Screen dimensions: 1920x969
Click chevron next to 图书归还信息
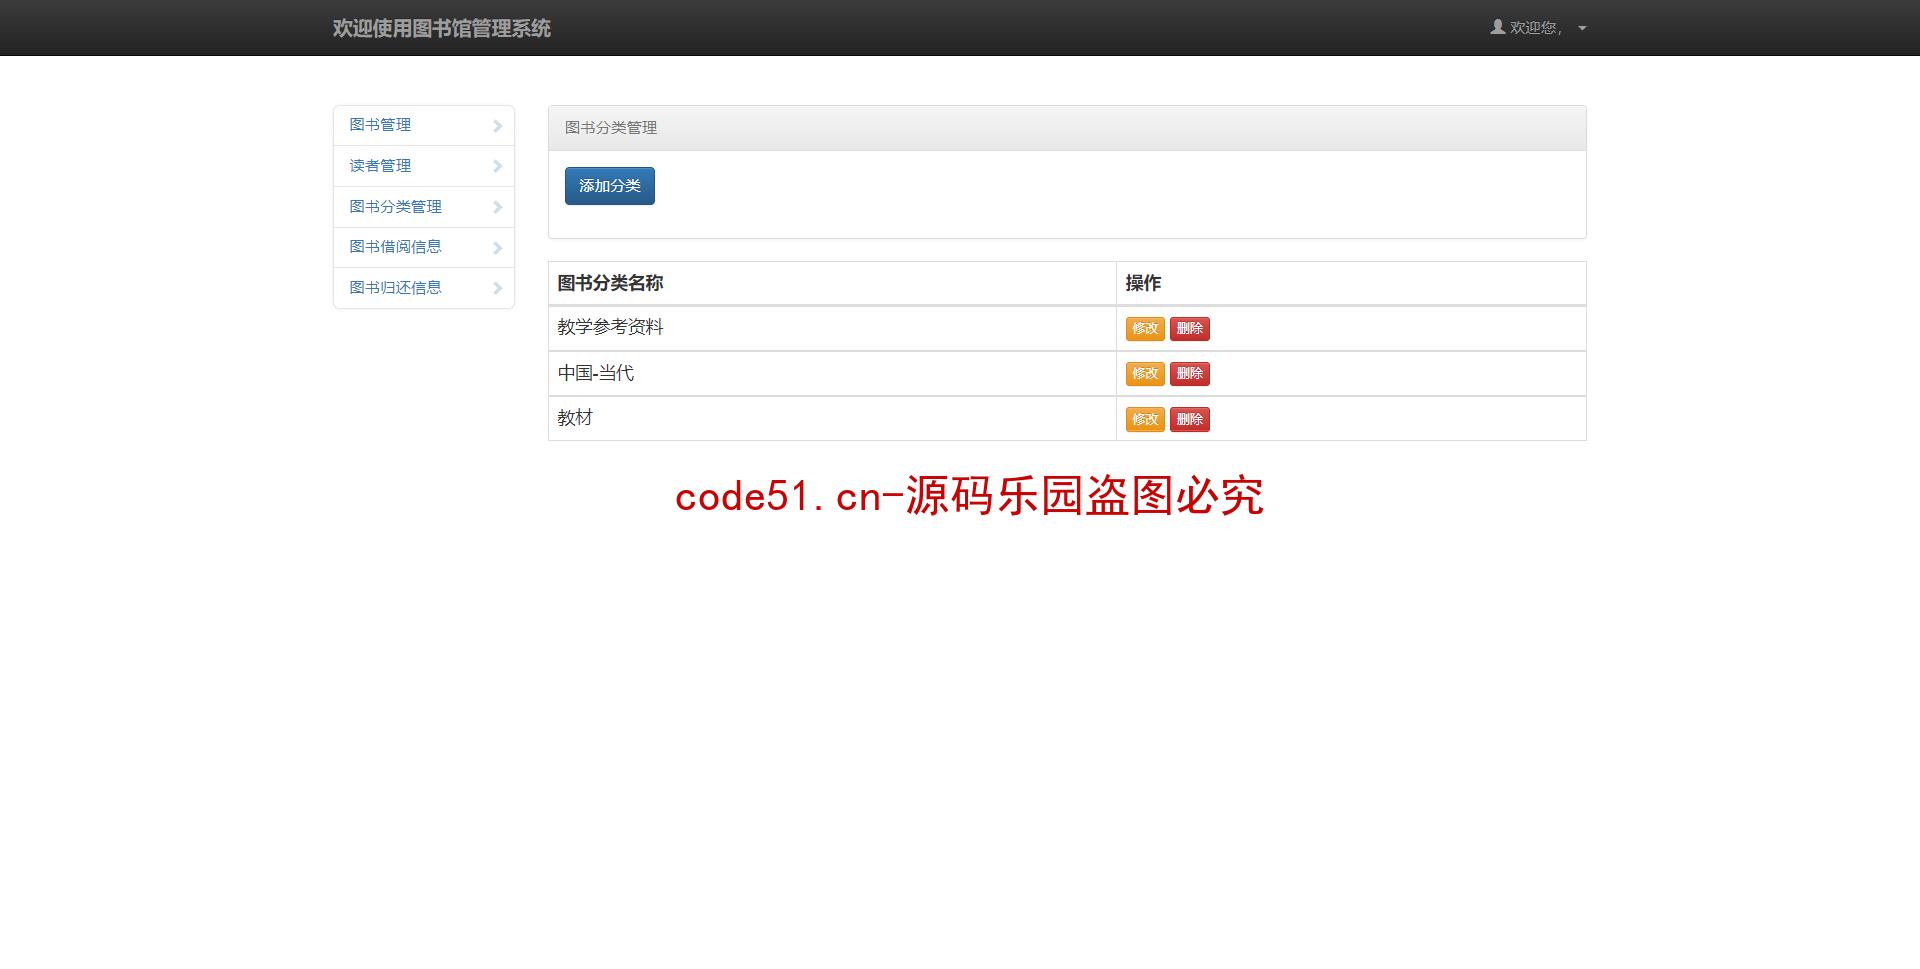(497, 288)
